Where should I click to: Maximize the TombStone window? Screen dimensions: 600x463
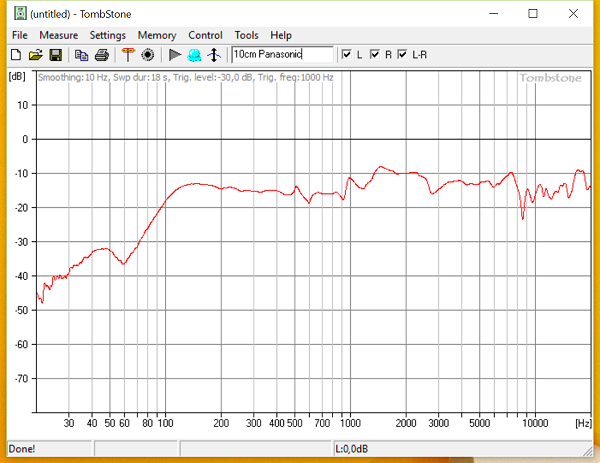click(x=533, y=14)
